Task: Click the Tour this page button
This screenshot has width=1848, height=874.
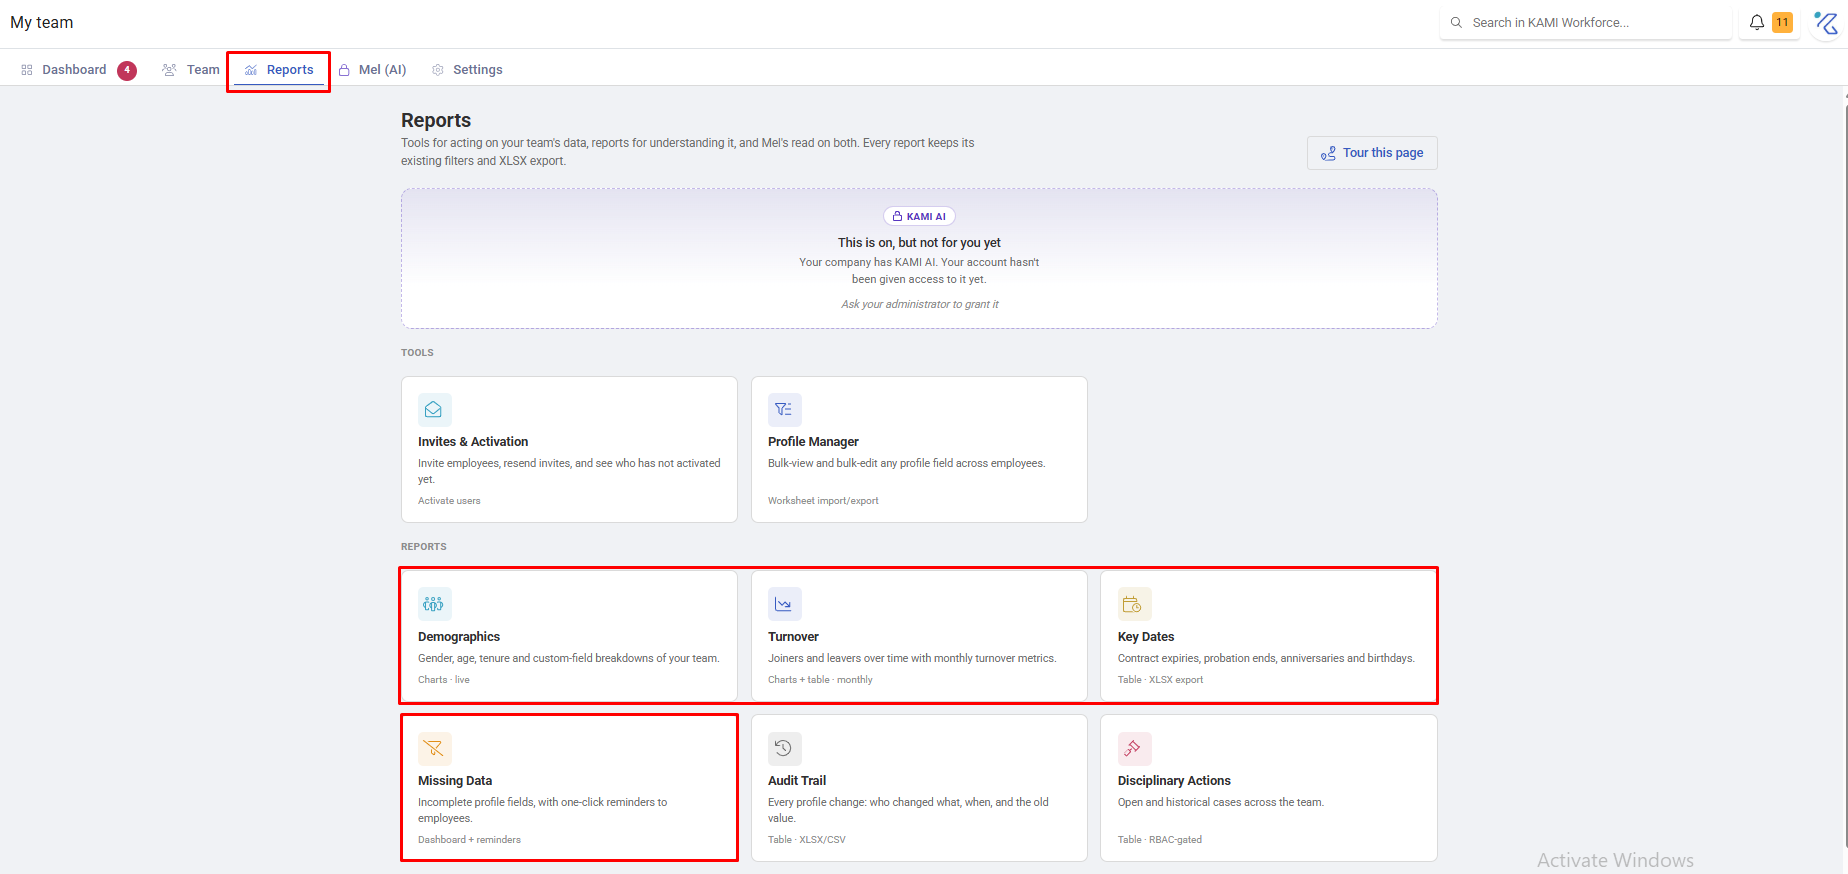Action: 1372,153
